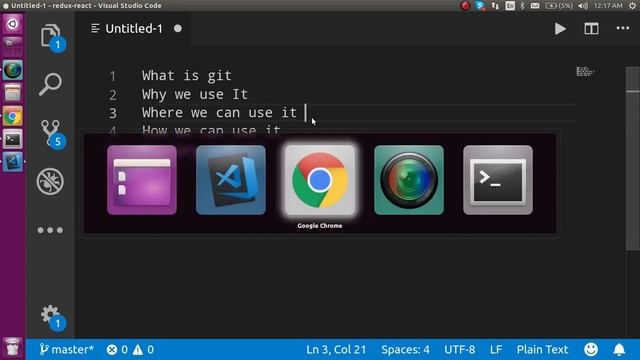Open network indicator in top panel
The width and height of the screenshot is (640, 360).
pyautogui.click(x=495, y=6)
